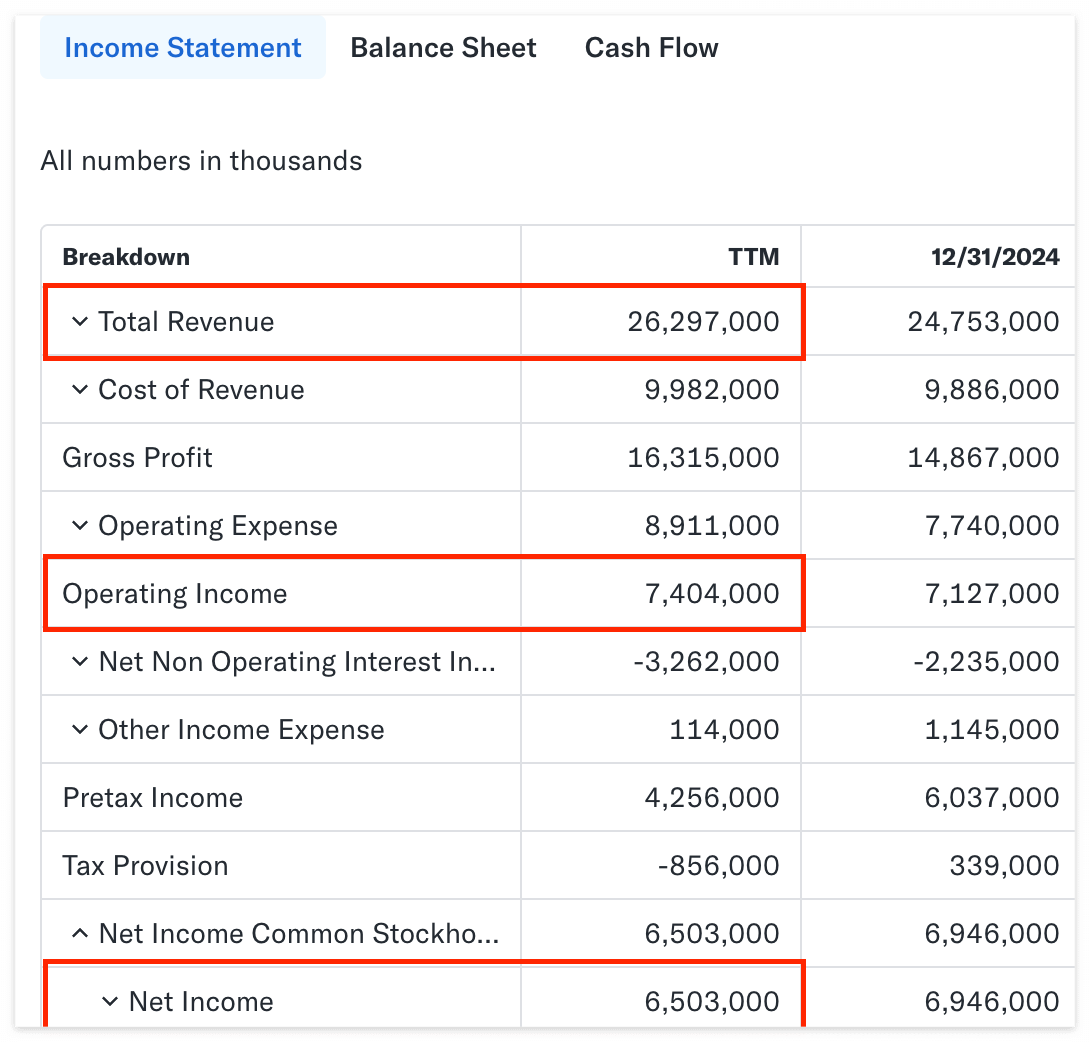Select the Income Statement tab

tap(183, 47)
